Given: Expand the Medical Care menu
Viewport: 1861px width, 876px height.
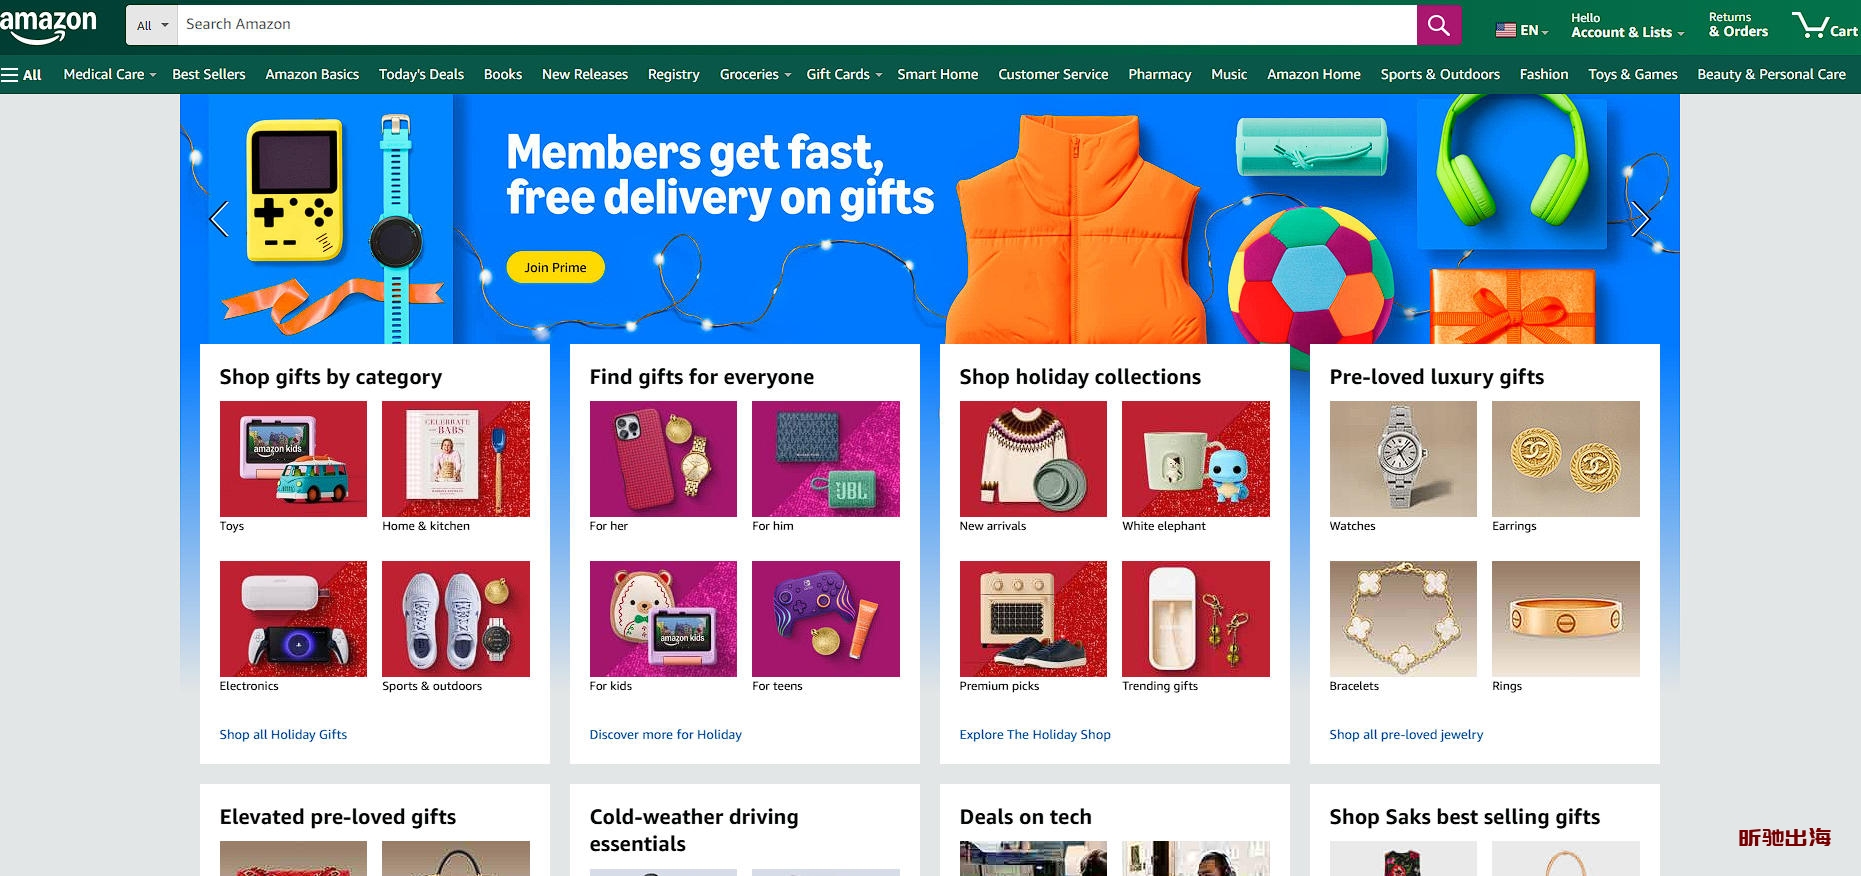Looking at the screenshot, I should pyautogui.click(x=110, y=74).
